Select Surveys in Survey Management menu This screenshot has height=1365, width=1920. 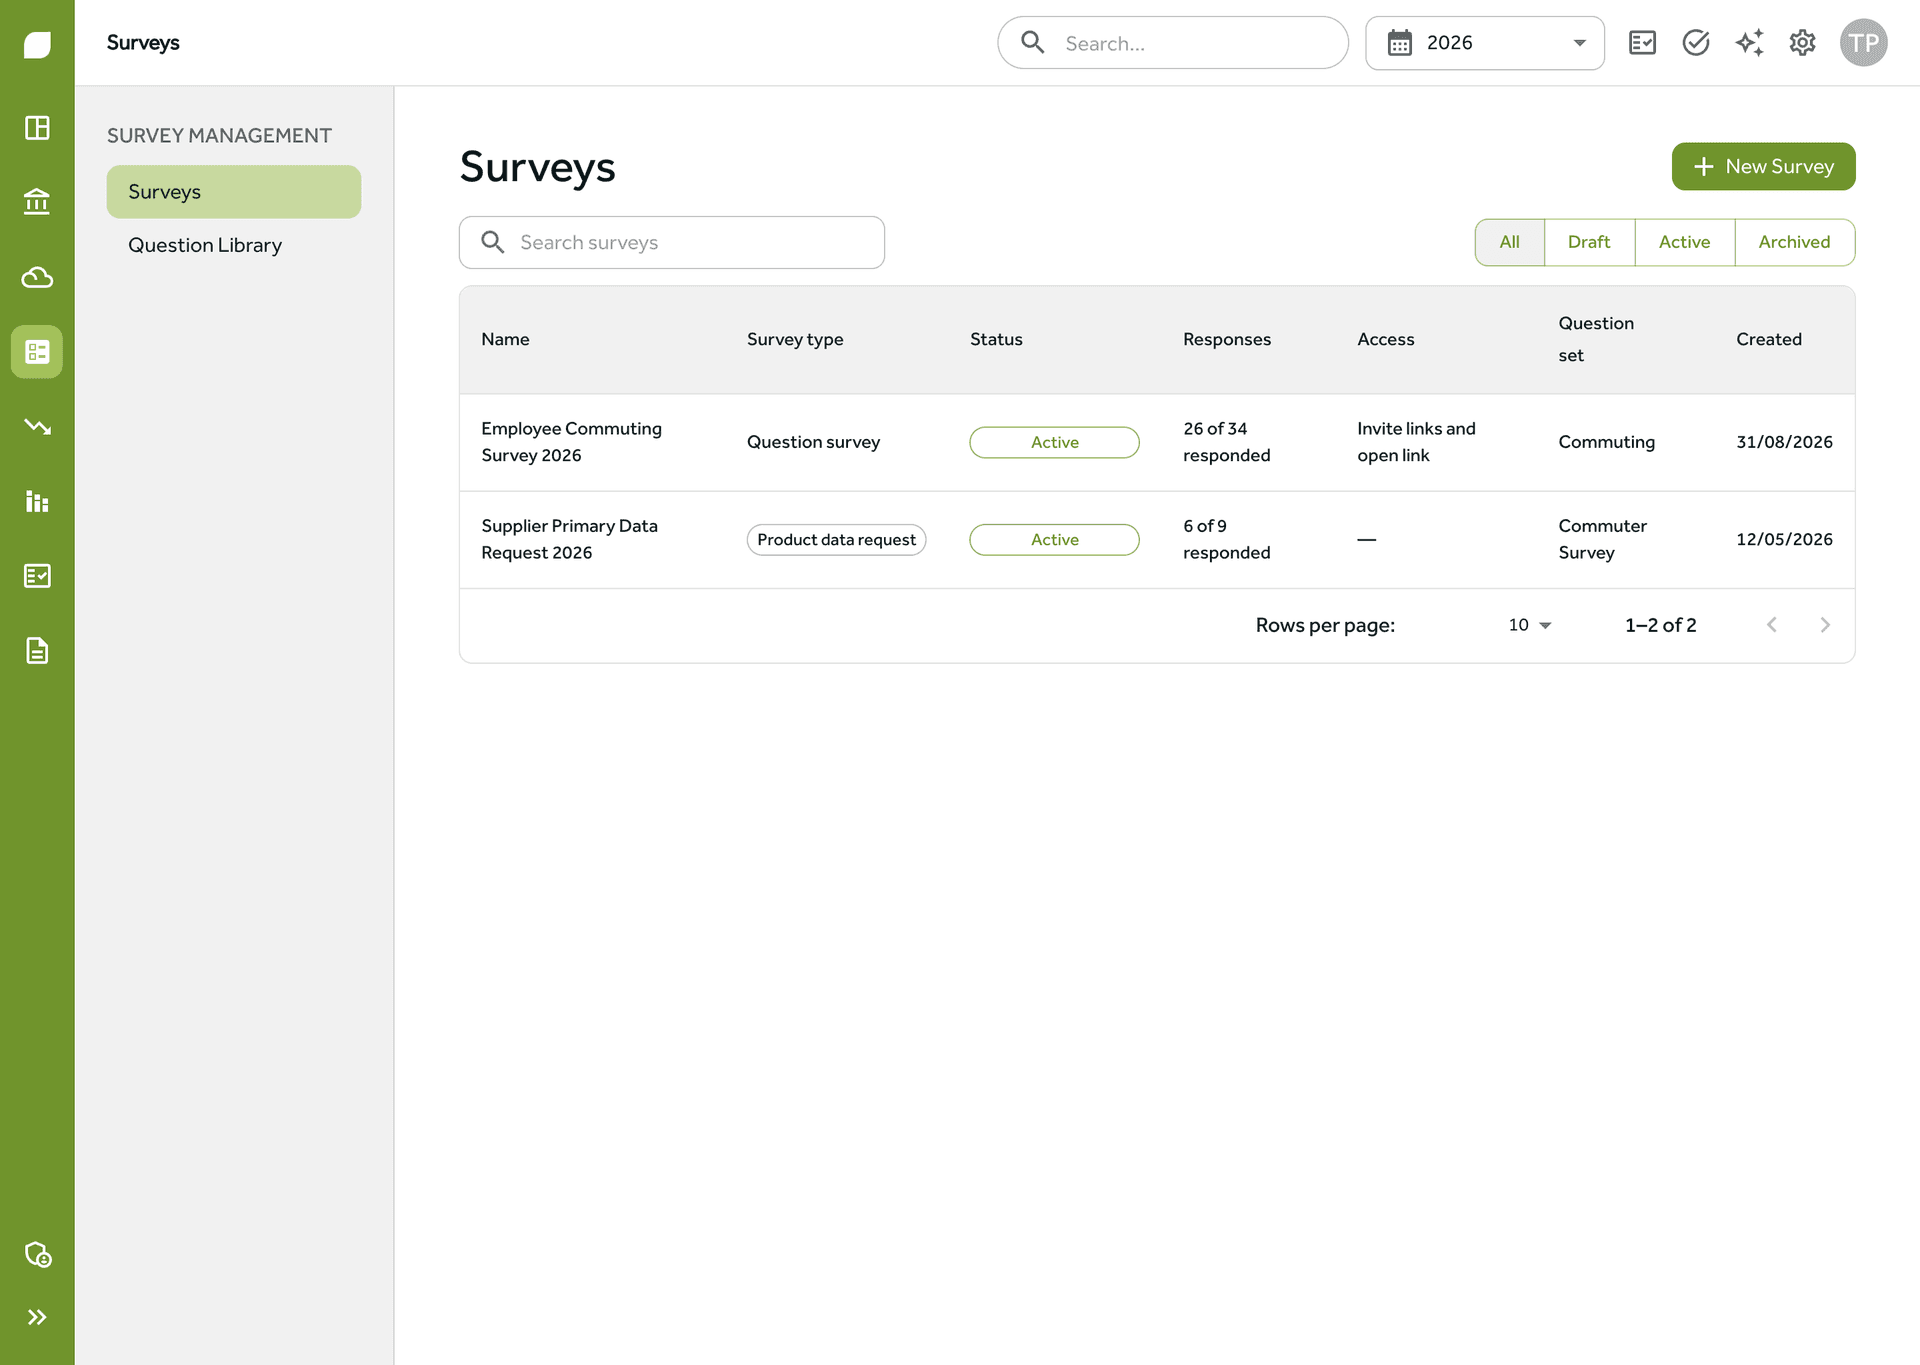[234, 192]
